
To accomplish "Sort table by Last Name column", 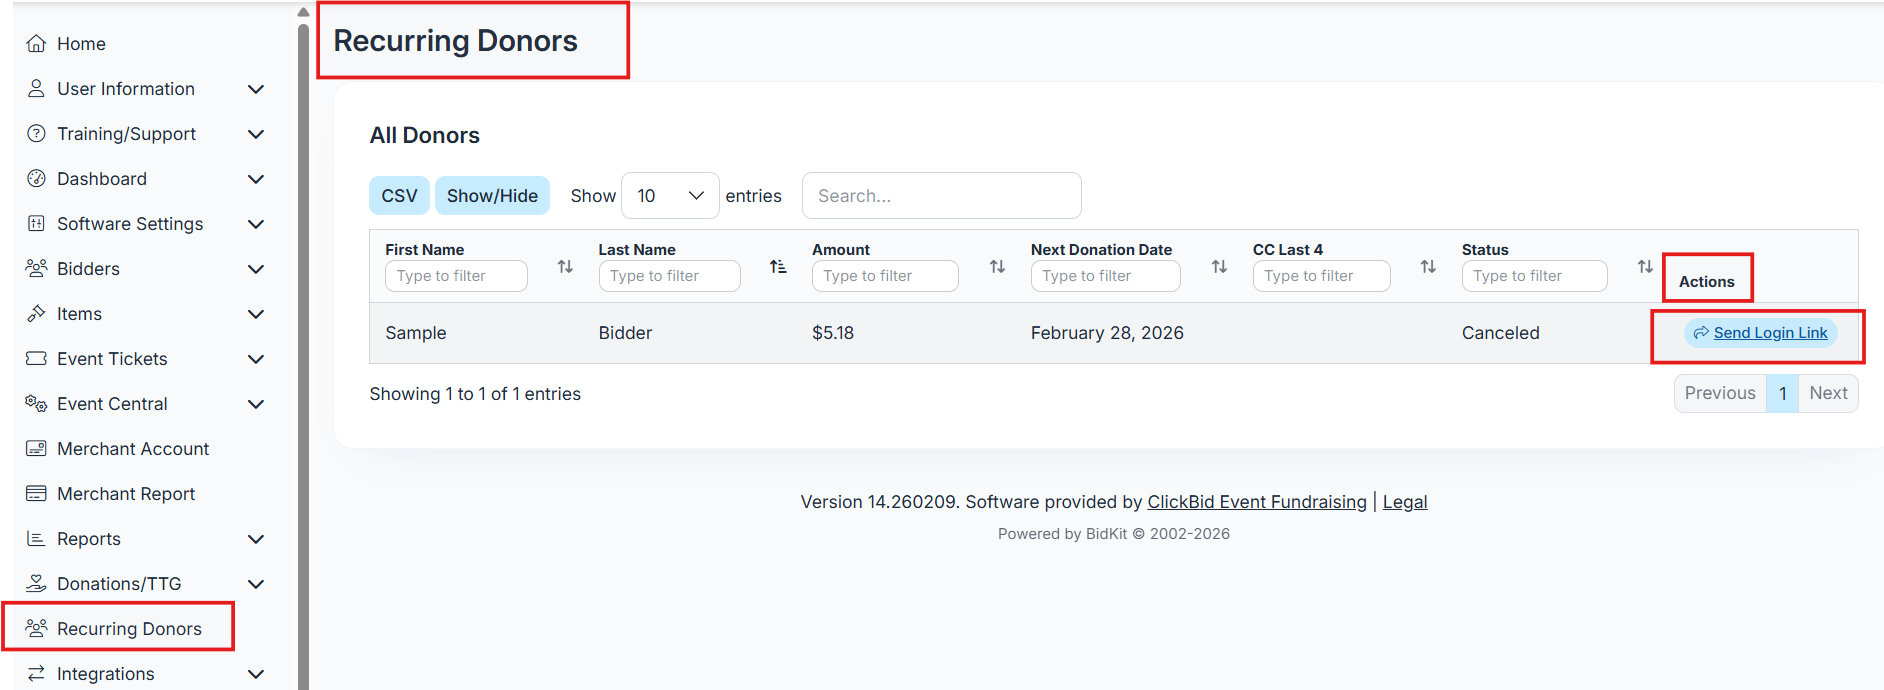I will (778, 267).
